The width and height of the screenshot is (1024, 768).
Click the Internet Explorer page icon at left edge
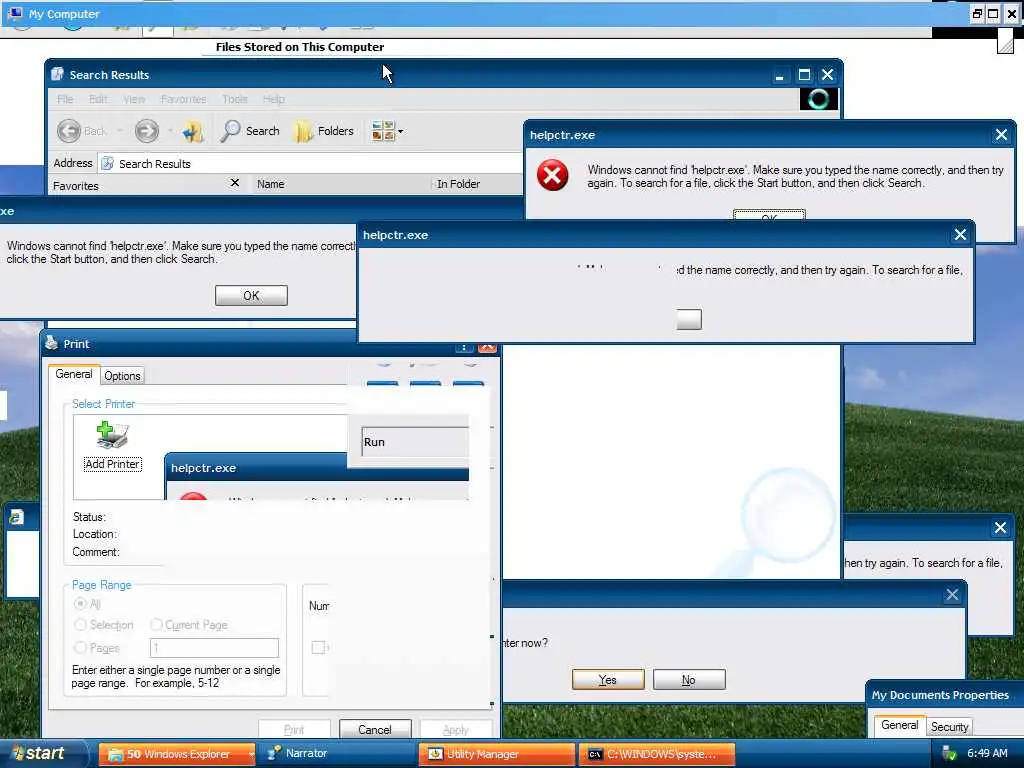point(16,517)
